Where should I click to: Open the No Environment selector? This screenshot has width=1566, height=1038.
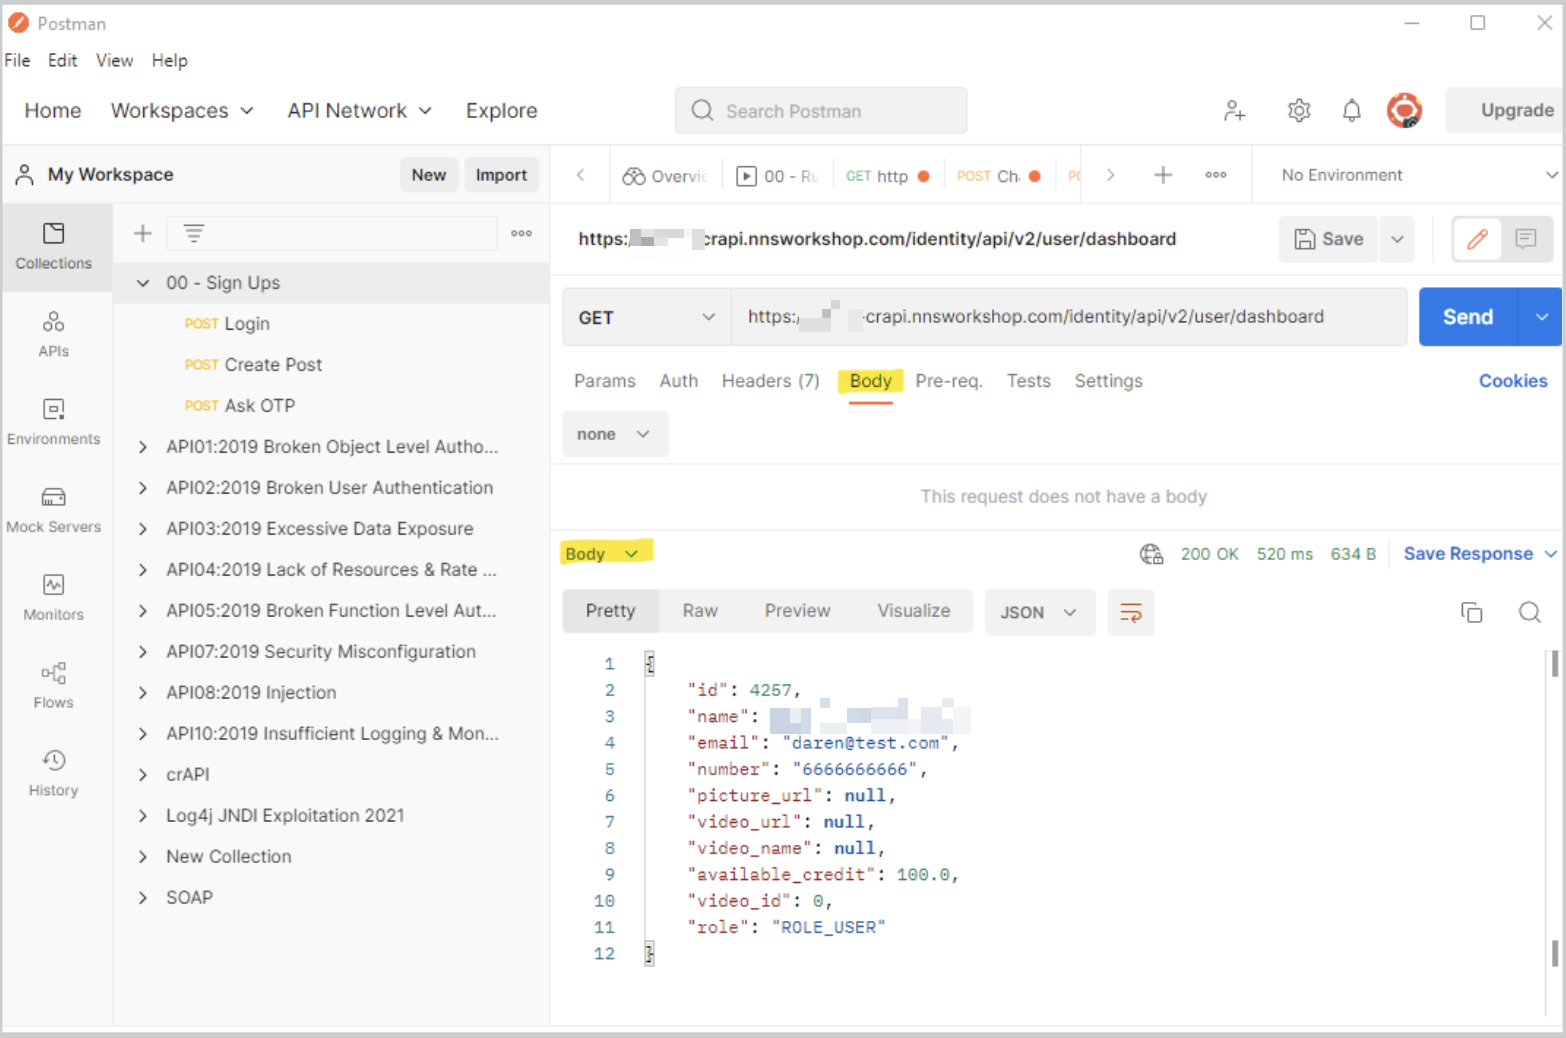pos(1418,175)
